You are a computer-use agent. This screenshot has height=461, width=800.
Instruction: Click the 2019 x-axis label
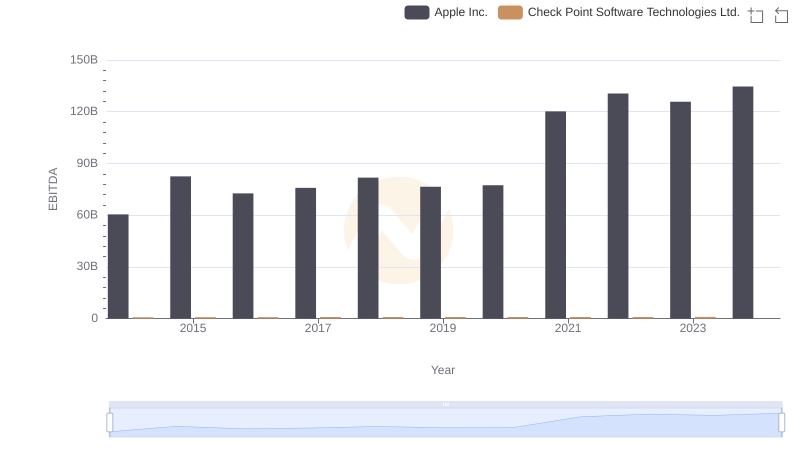(x=443, y=328)
